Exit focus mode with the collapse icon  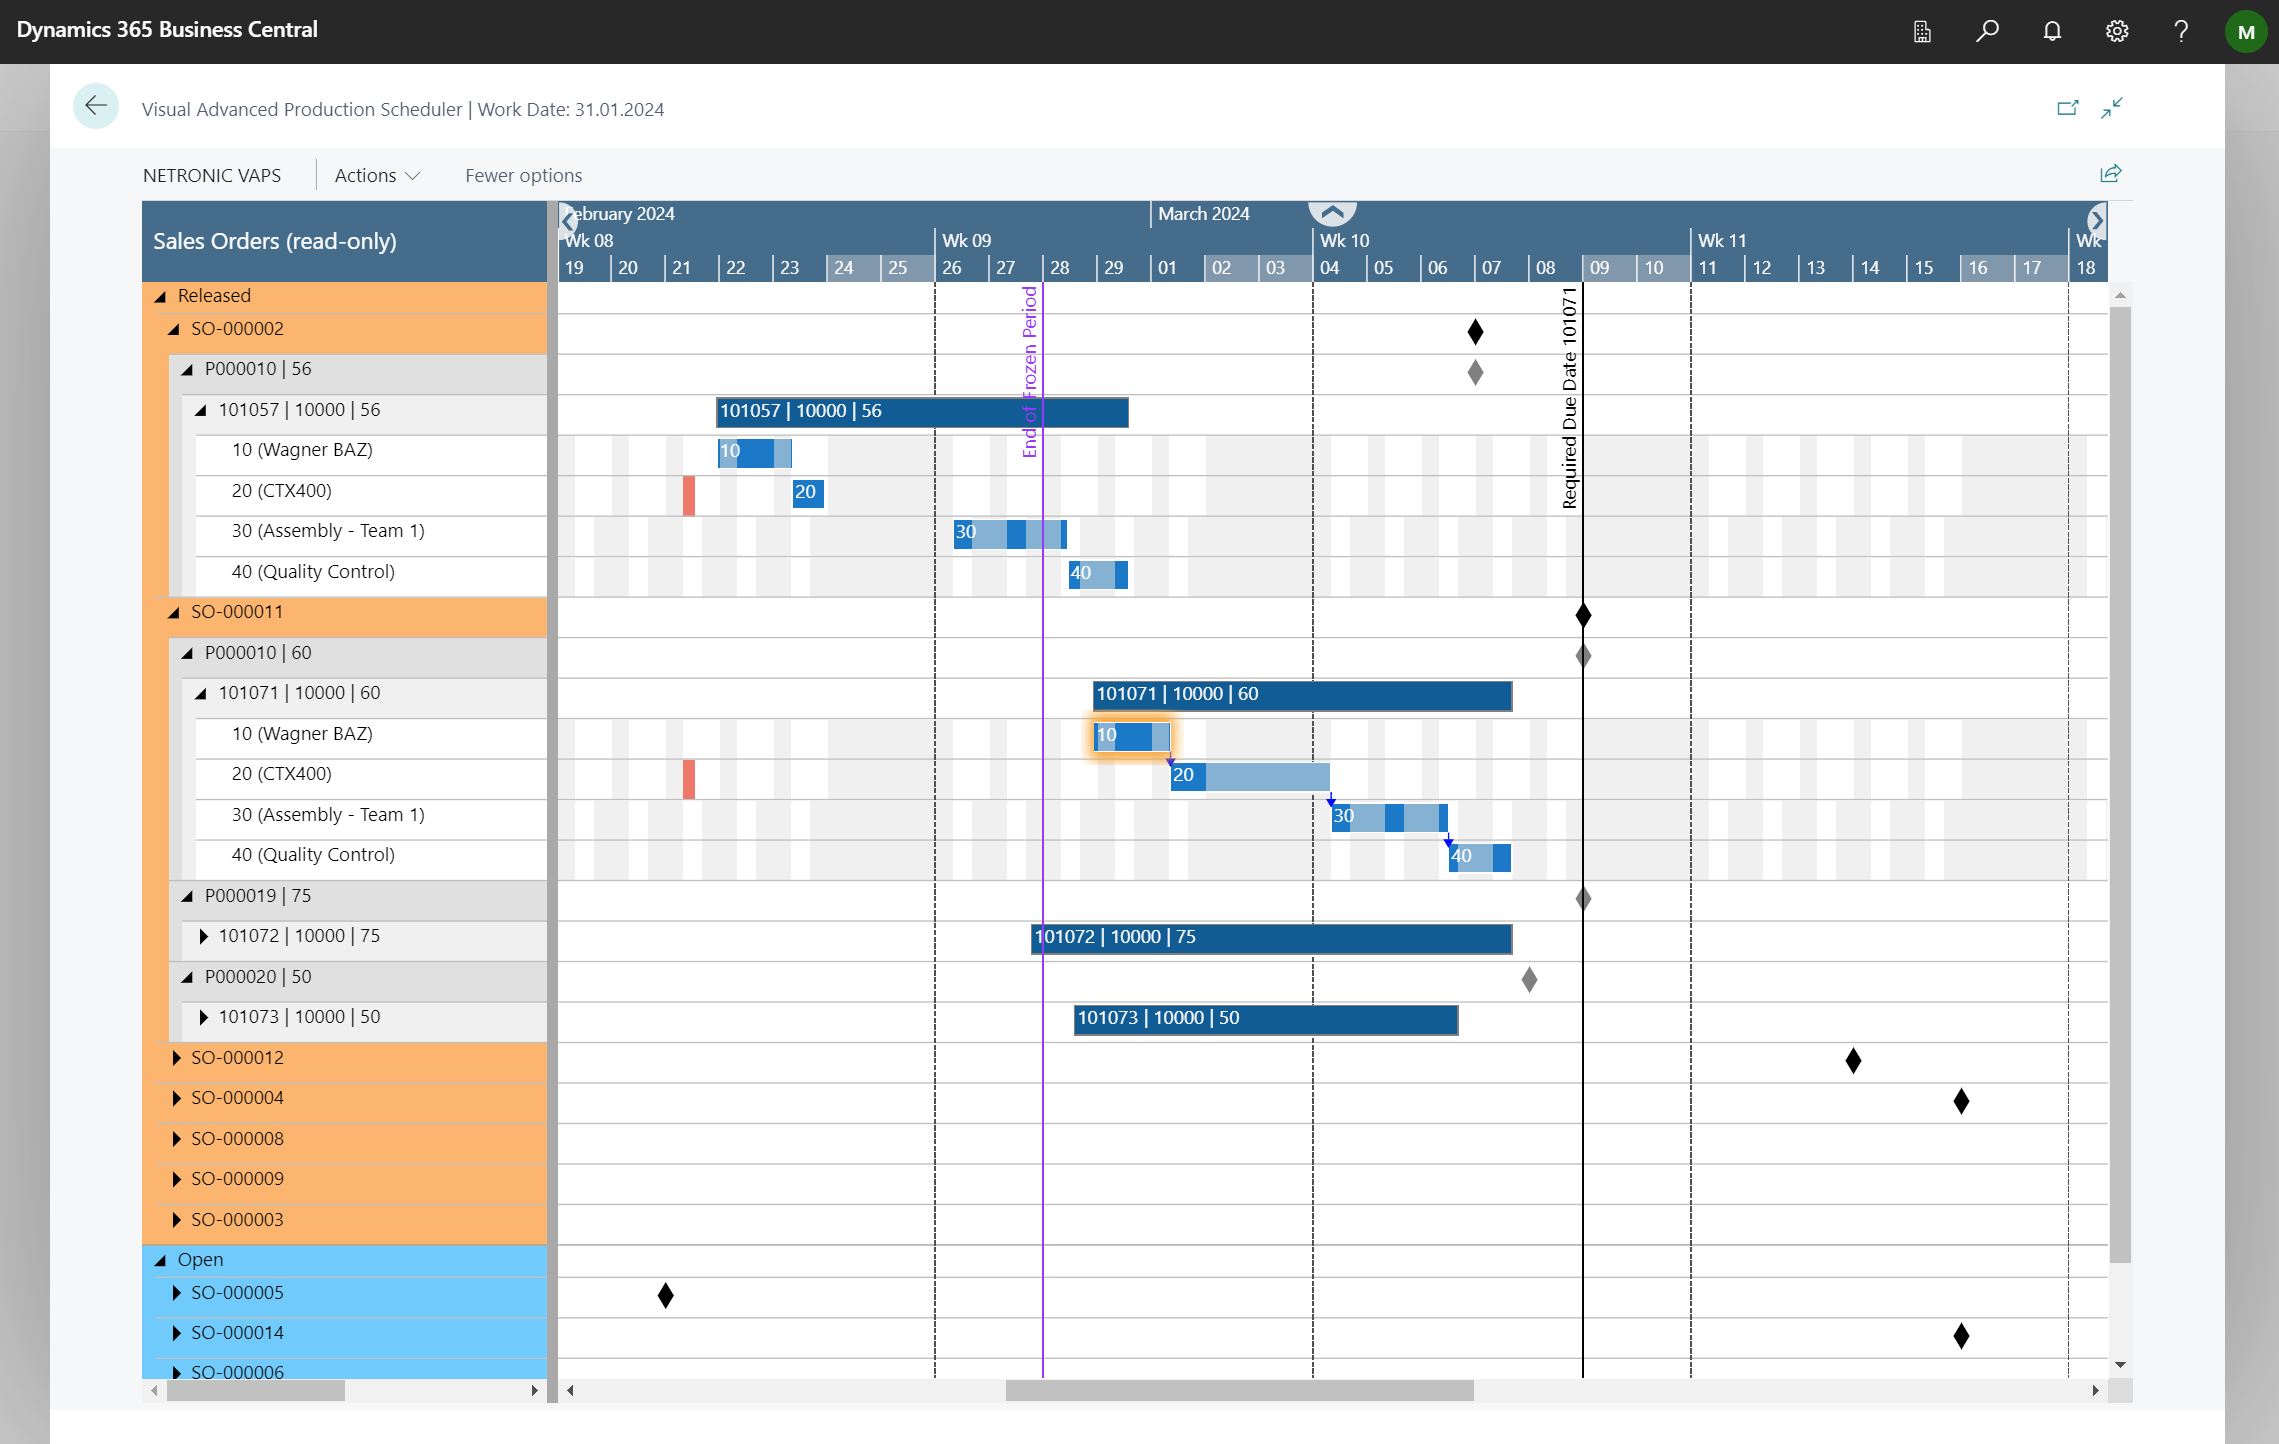click(2113, 108)
